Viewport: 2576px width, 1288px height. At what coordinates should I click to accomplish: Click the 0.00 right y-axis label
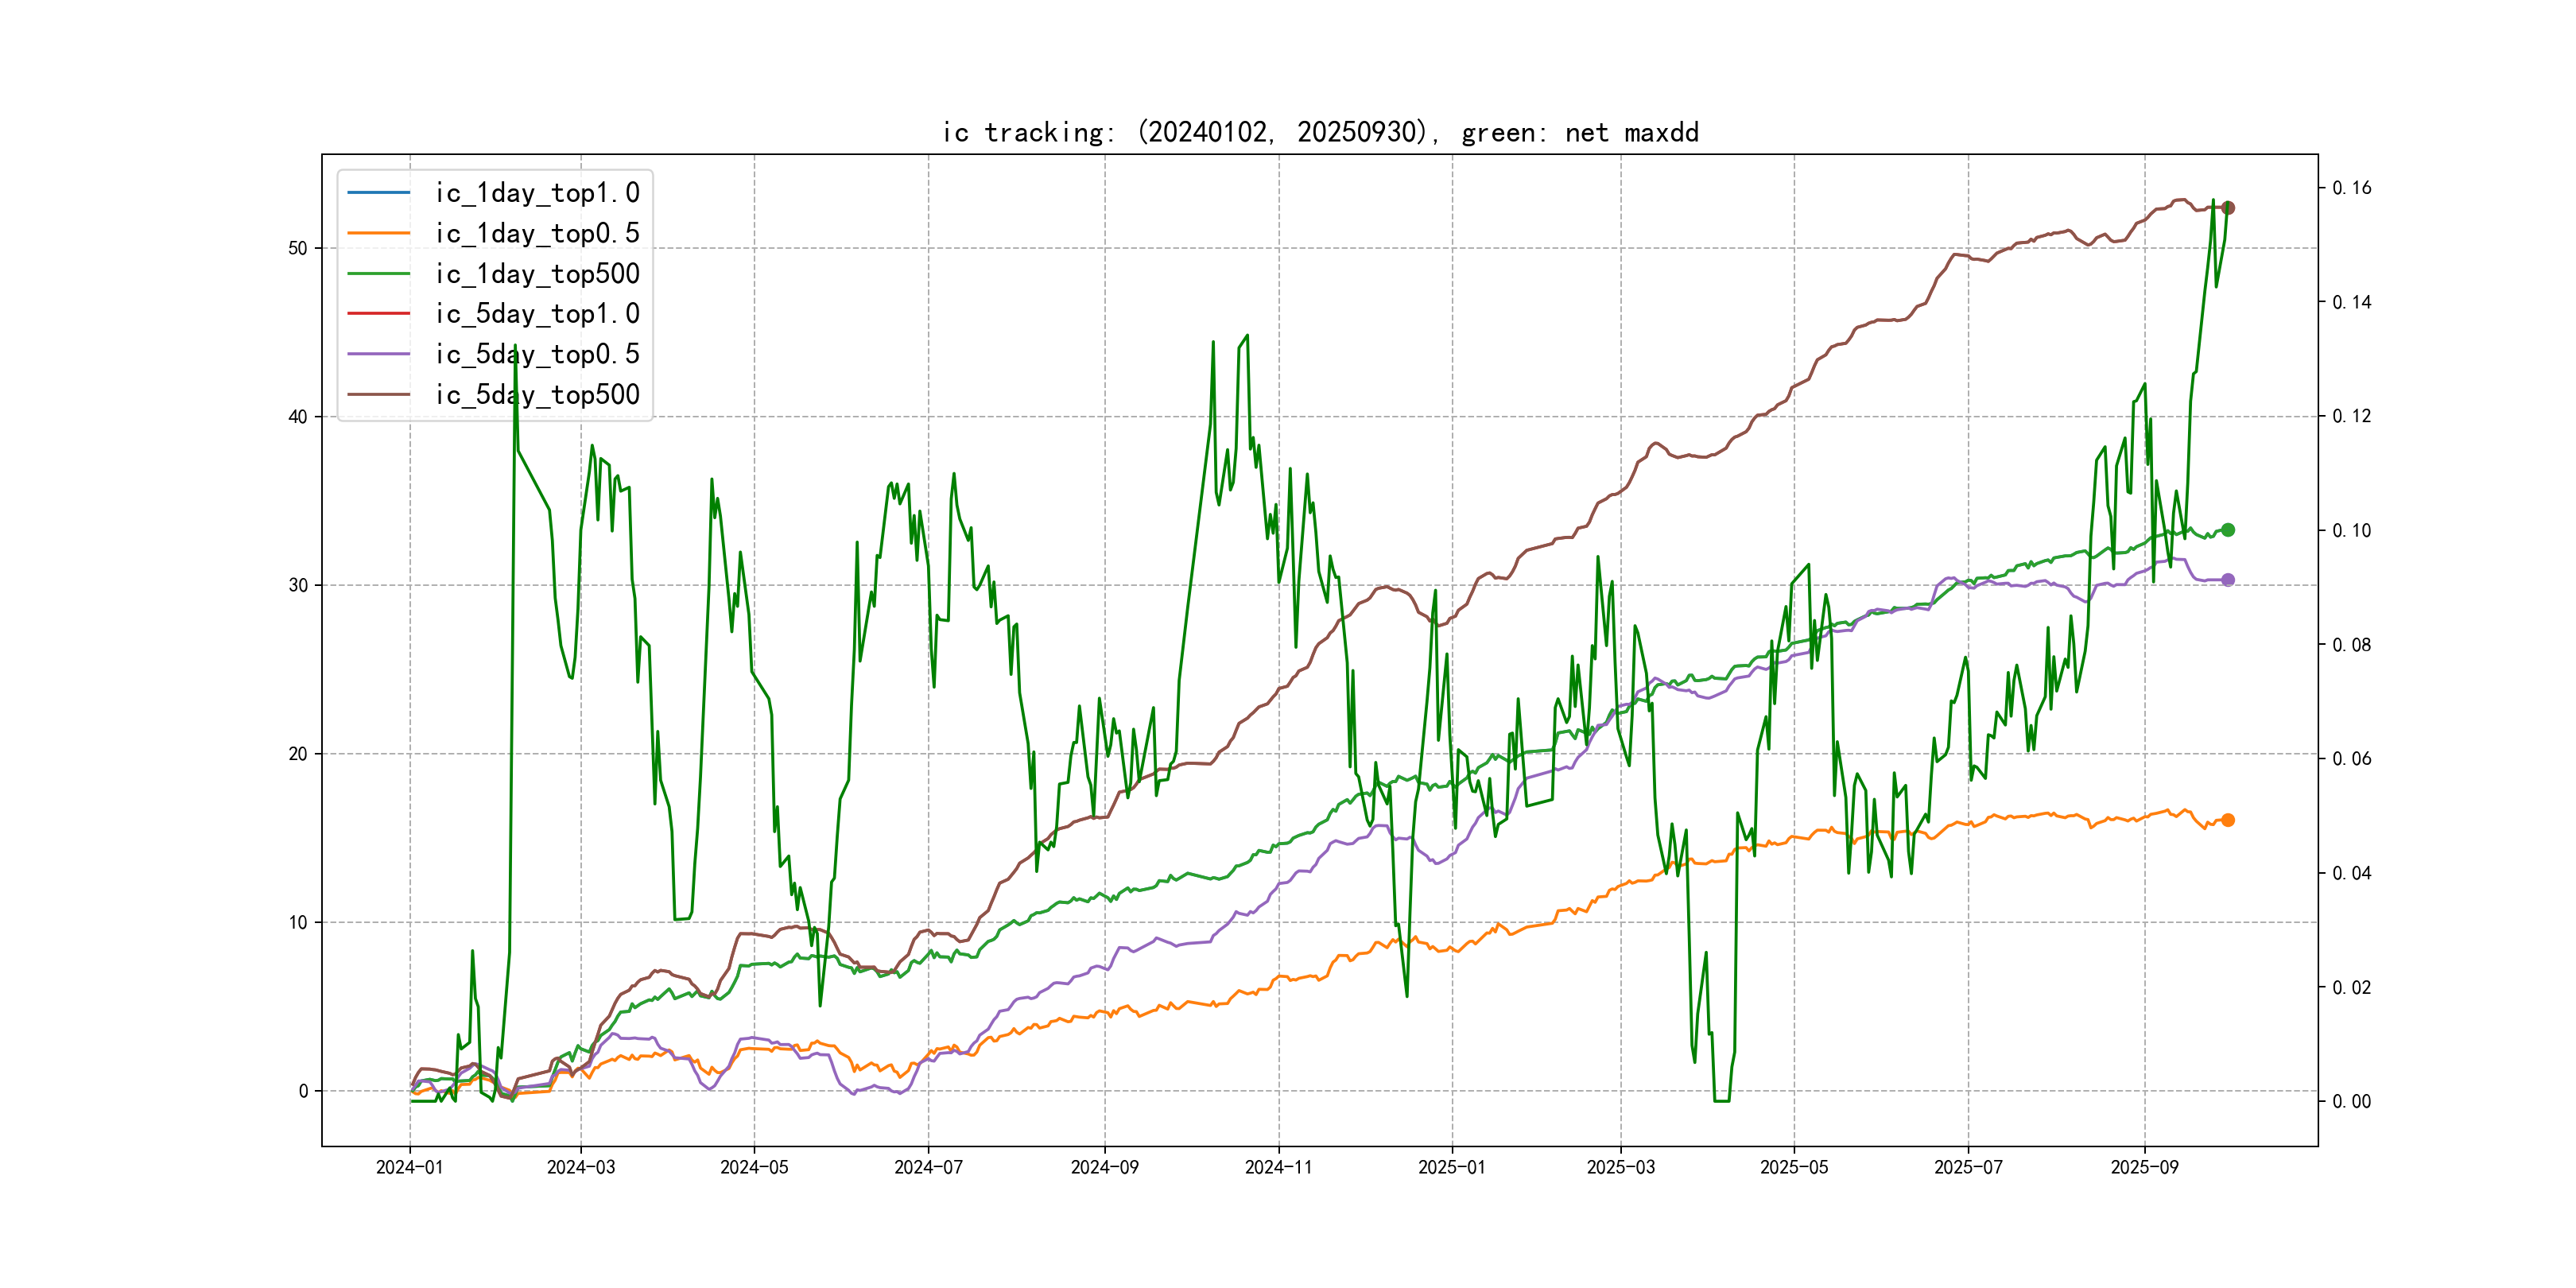(x=2351, y=1102)
